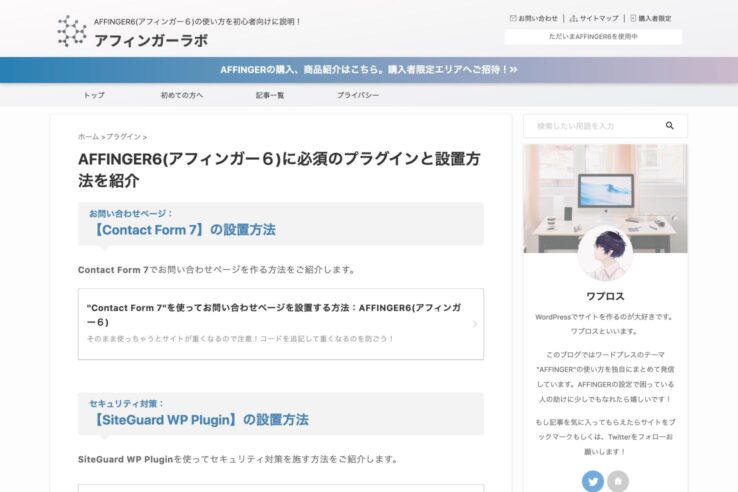Screen dimensions: 738x492
Task: Open the gray home icon button
Action: [x=618, y=481]
